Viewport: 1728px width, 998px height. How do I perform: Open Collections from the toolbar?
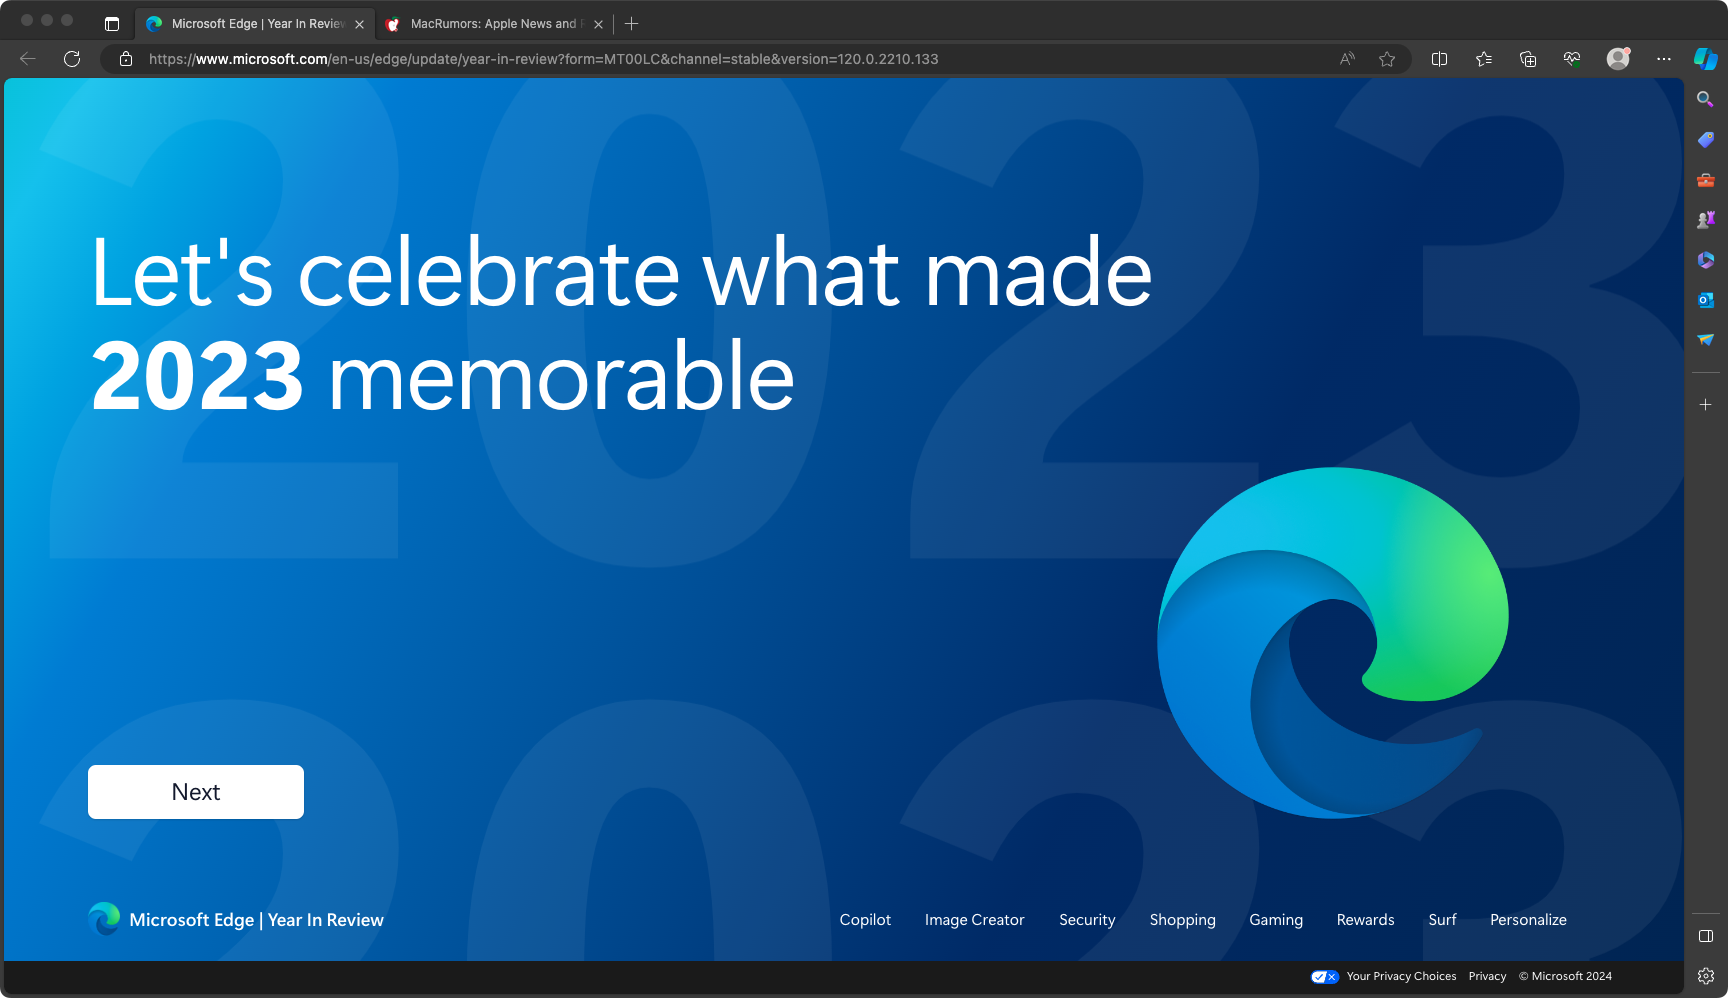(1528, 59)
